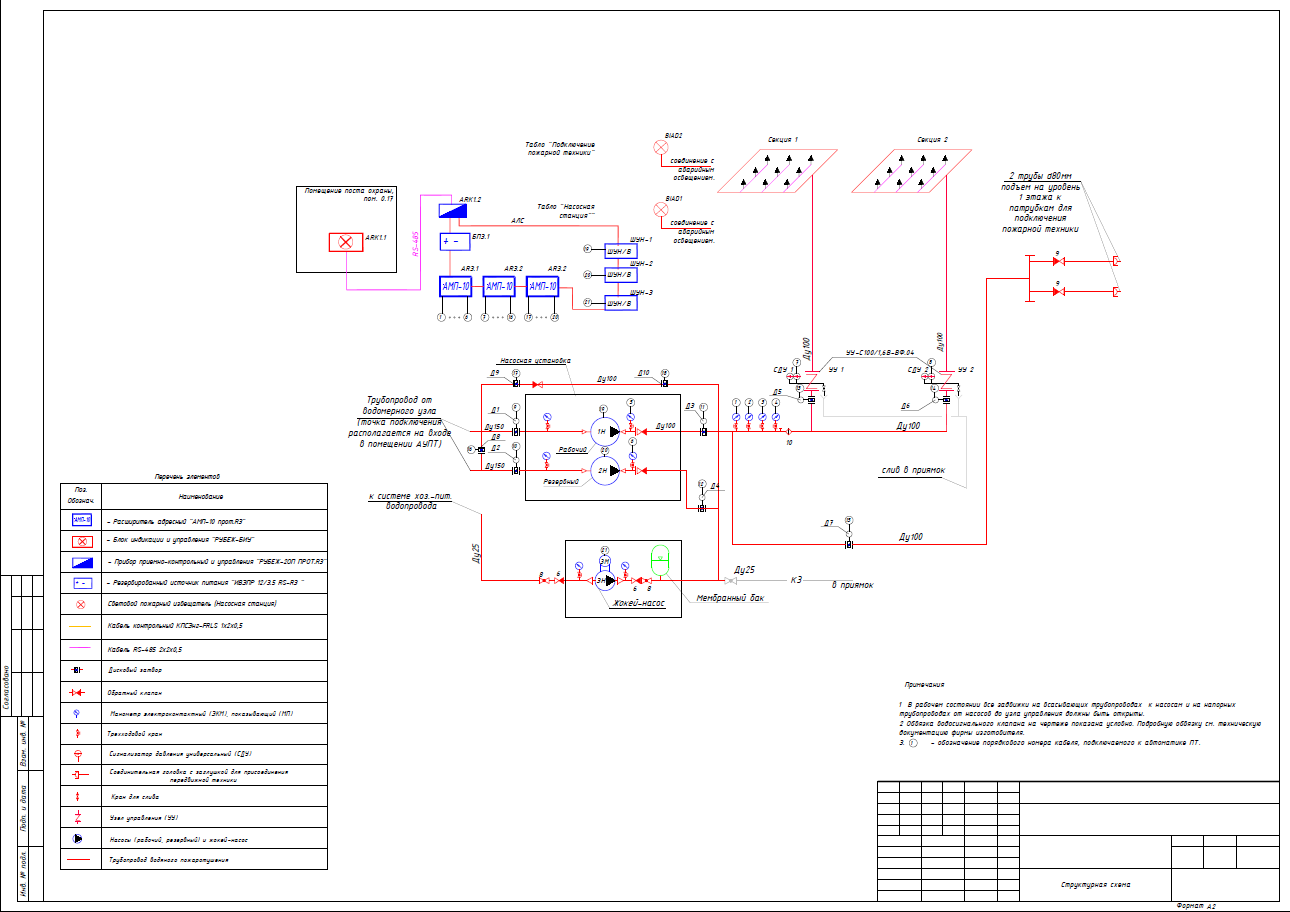Screen dimensions: 1290x912
Task: Click the BIAD2 light annunciator symbol
Action: click(659, 147)
